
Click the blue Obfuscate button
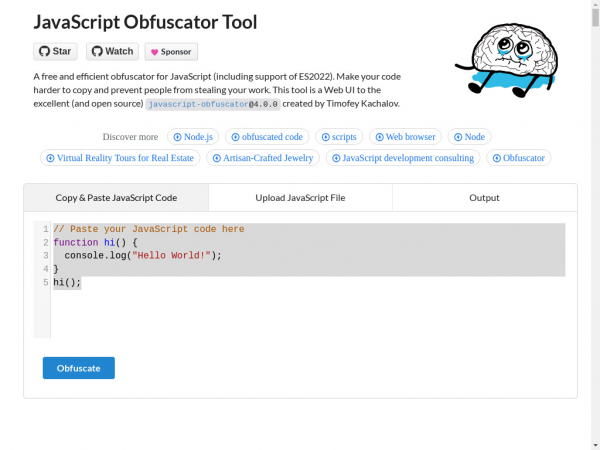point(79,368)
